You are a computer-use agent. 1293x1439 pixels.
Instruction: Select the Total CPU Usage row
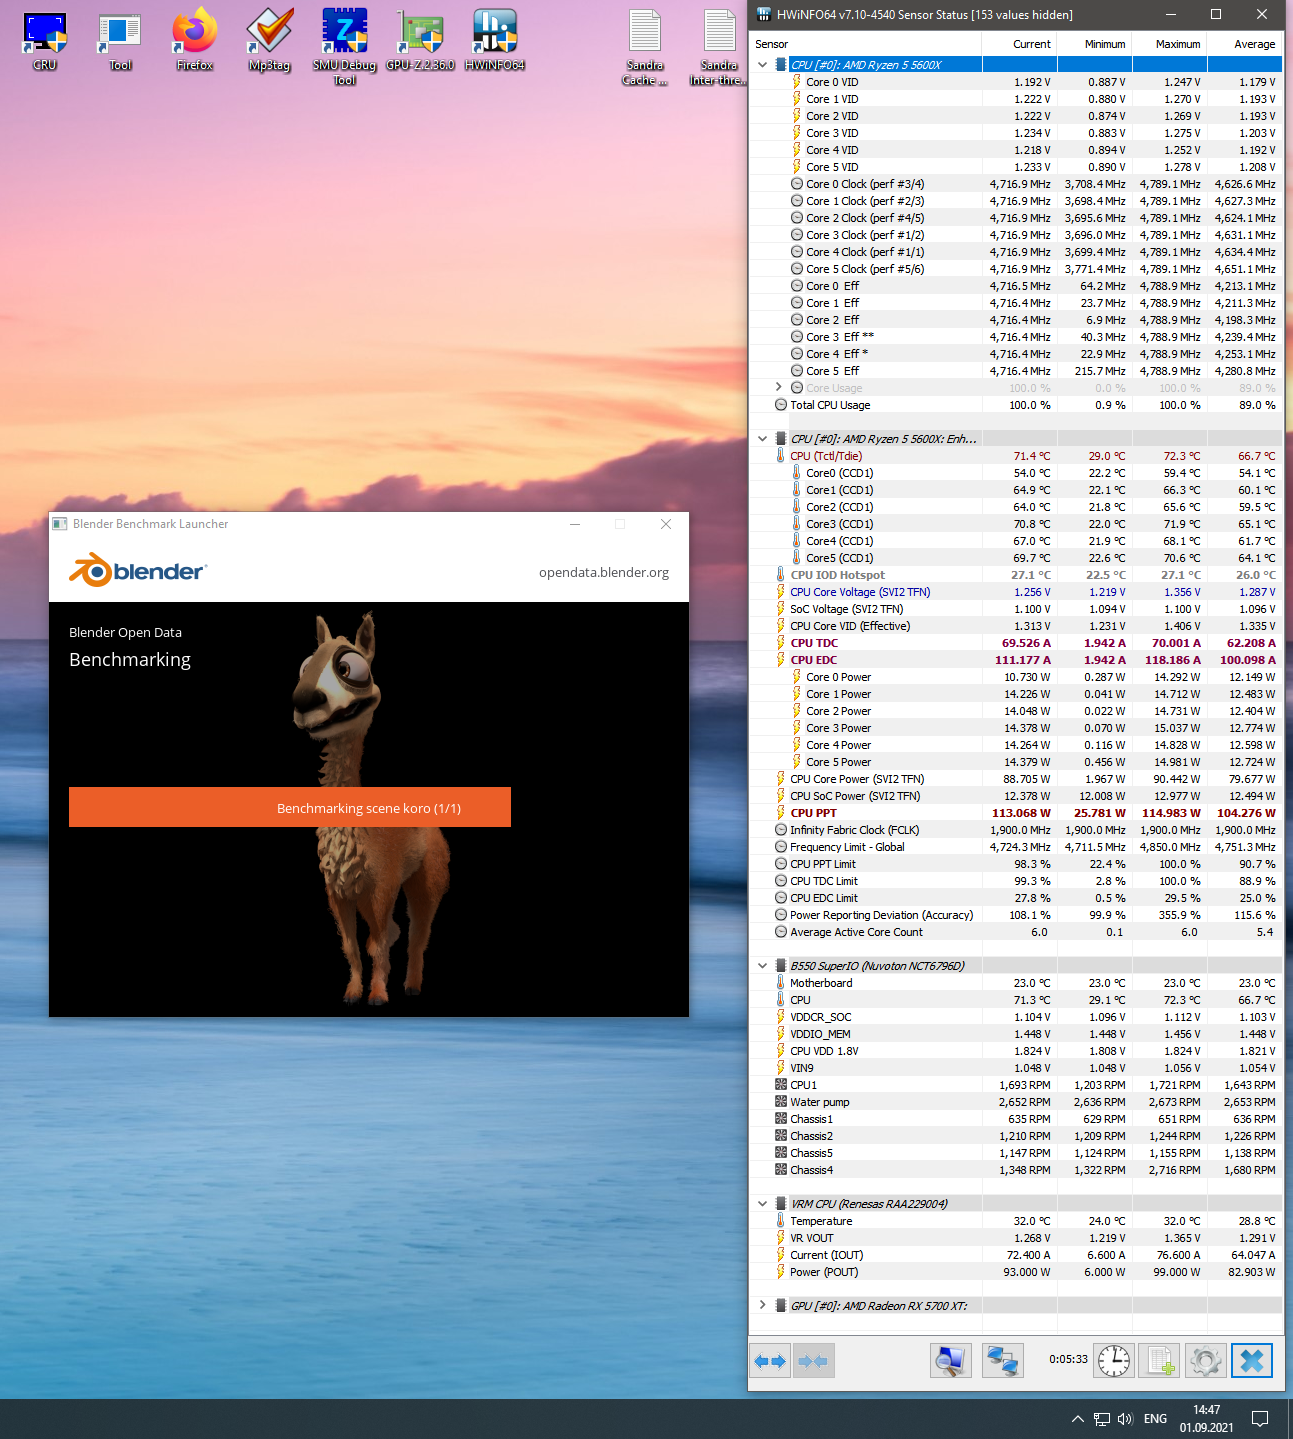pos(1016,405)
